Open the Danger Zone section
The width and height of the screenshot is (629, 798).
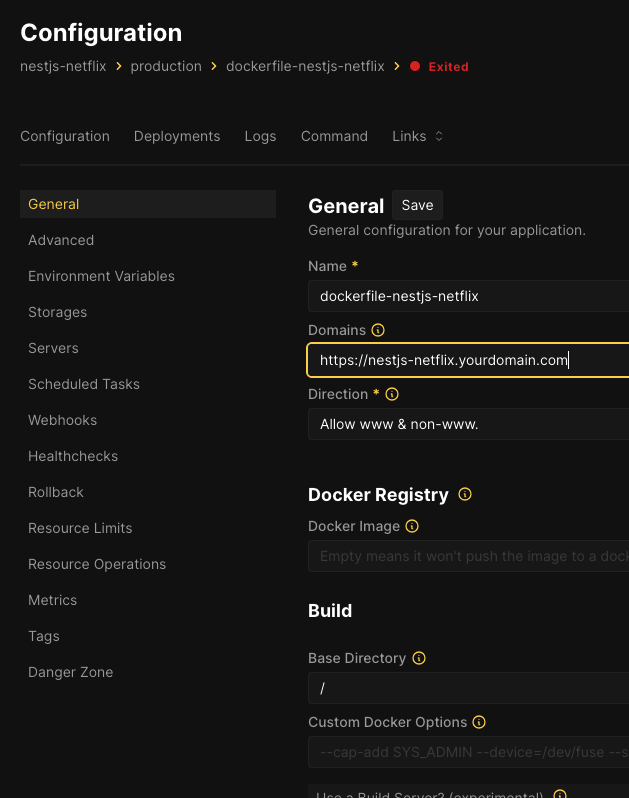(x=70, y=672)
